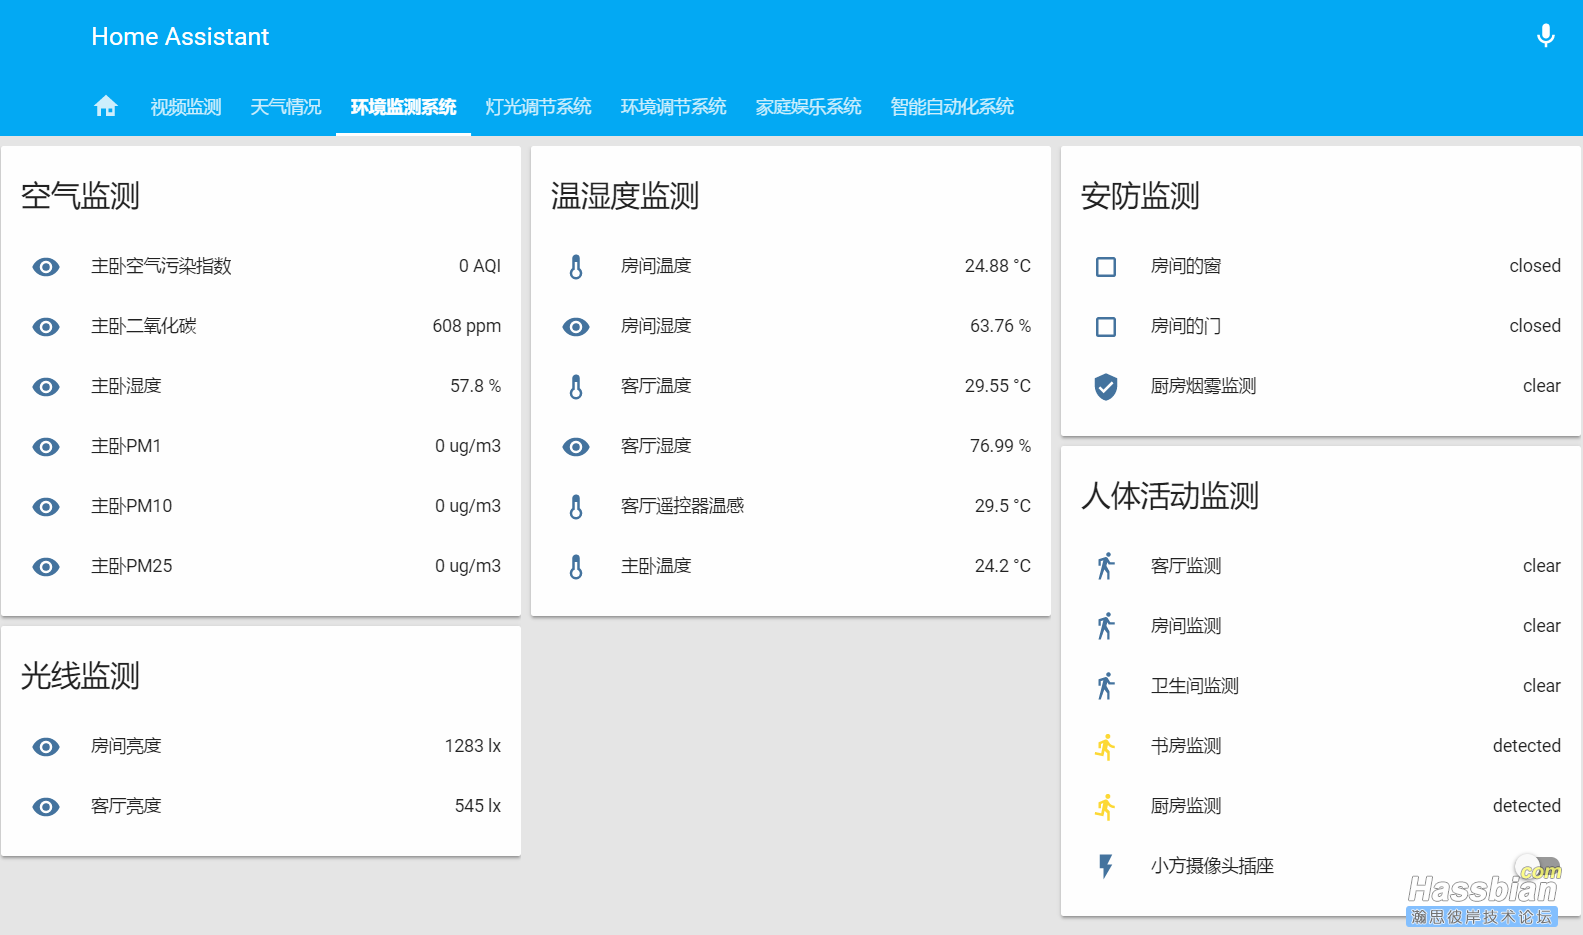
Task: Go to the 家庭娱乐系统 tab
Action: (808, 106)
